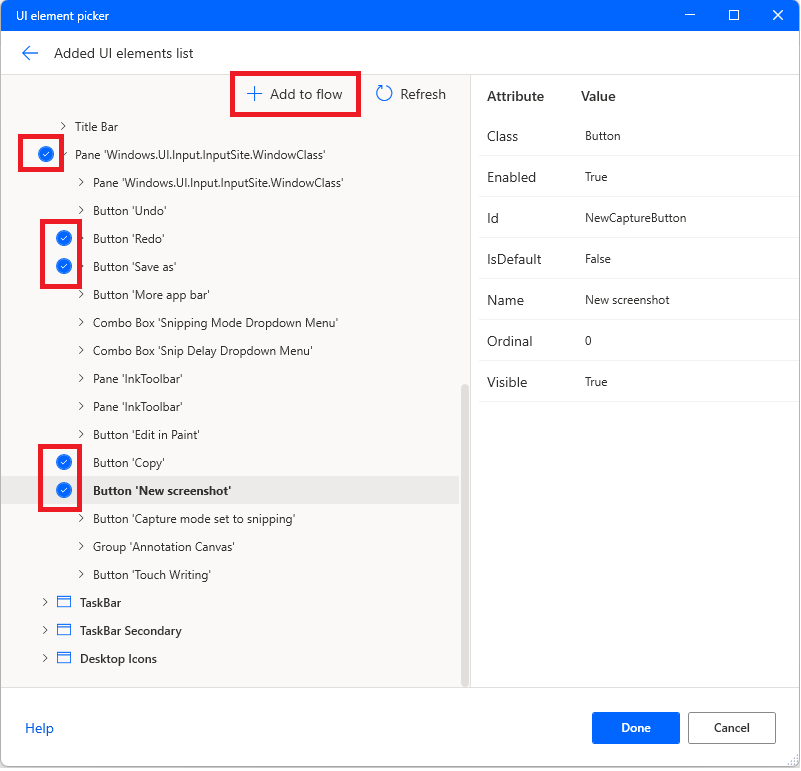The image size is (801, 771).
Task: Click the Desktop Icons window icon
Action: pyautogui.click(x=64, y=659)
